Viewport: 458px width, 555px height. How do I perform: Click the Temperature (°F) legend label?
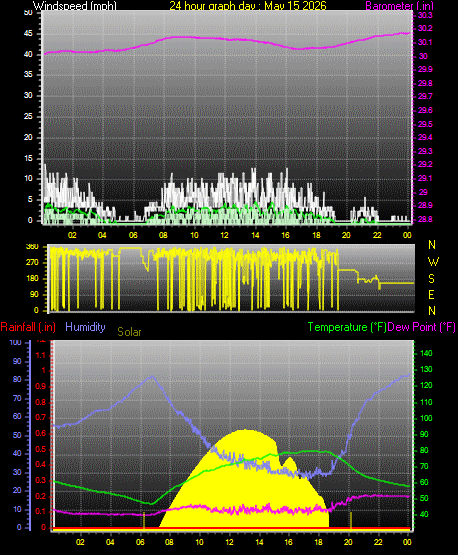pos(347,327)
